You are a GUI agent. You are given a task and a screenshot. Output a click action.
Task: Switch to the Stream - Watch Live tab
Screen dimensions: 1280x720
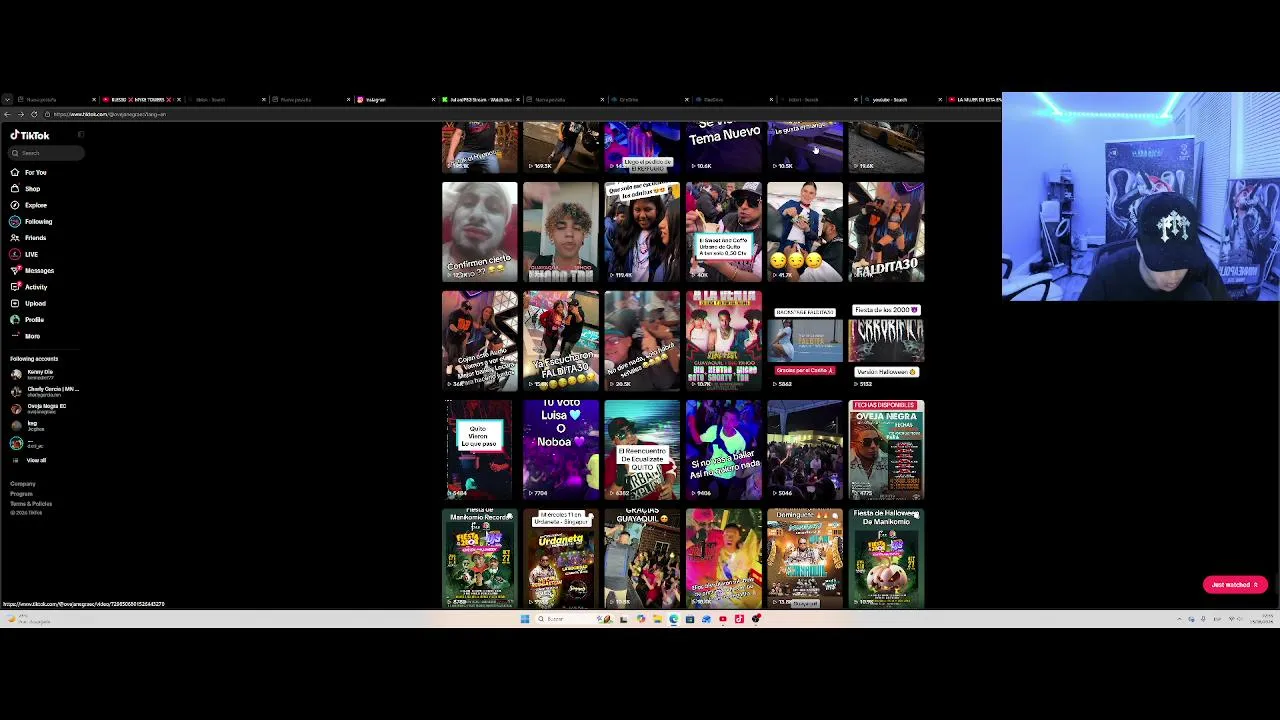tap(479, 100)
